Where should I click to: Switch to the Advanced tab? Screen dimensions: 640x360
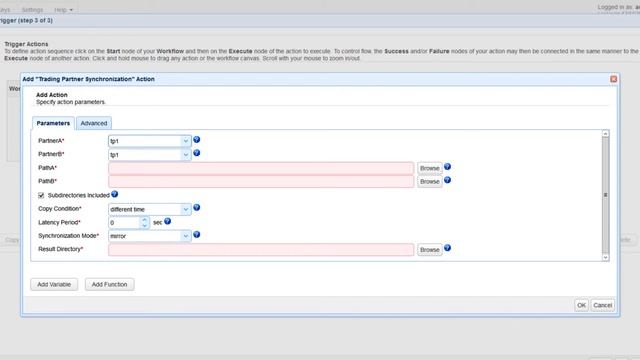(x=94, y=123)
